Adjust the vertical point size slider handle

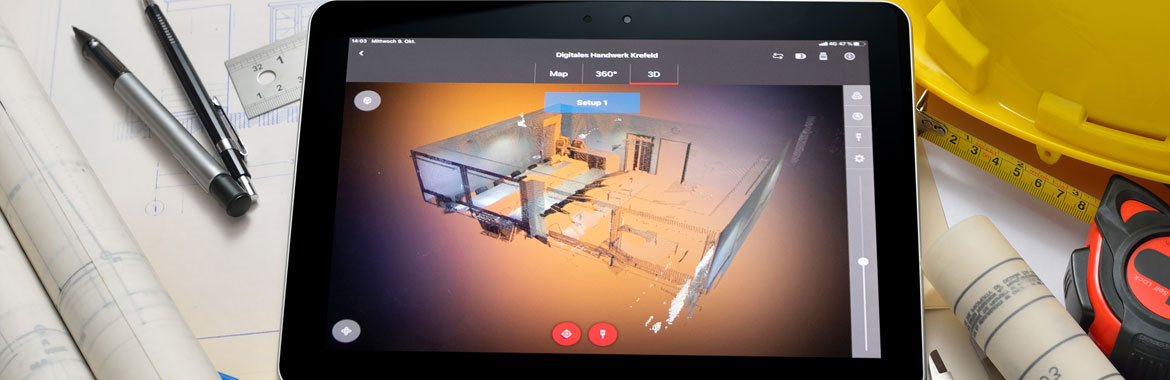863,261
